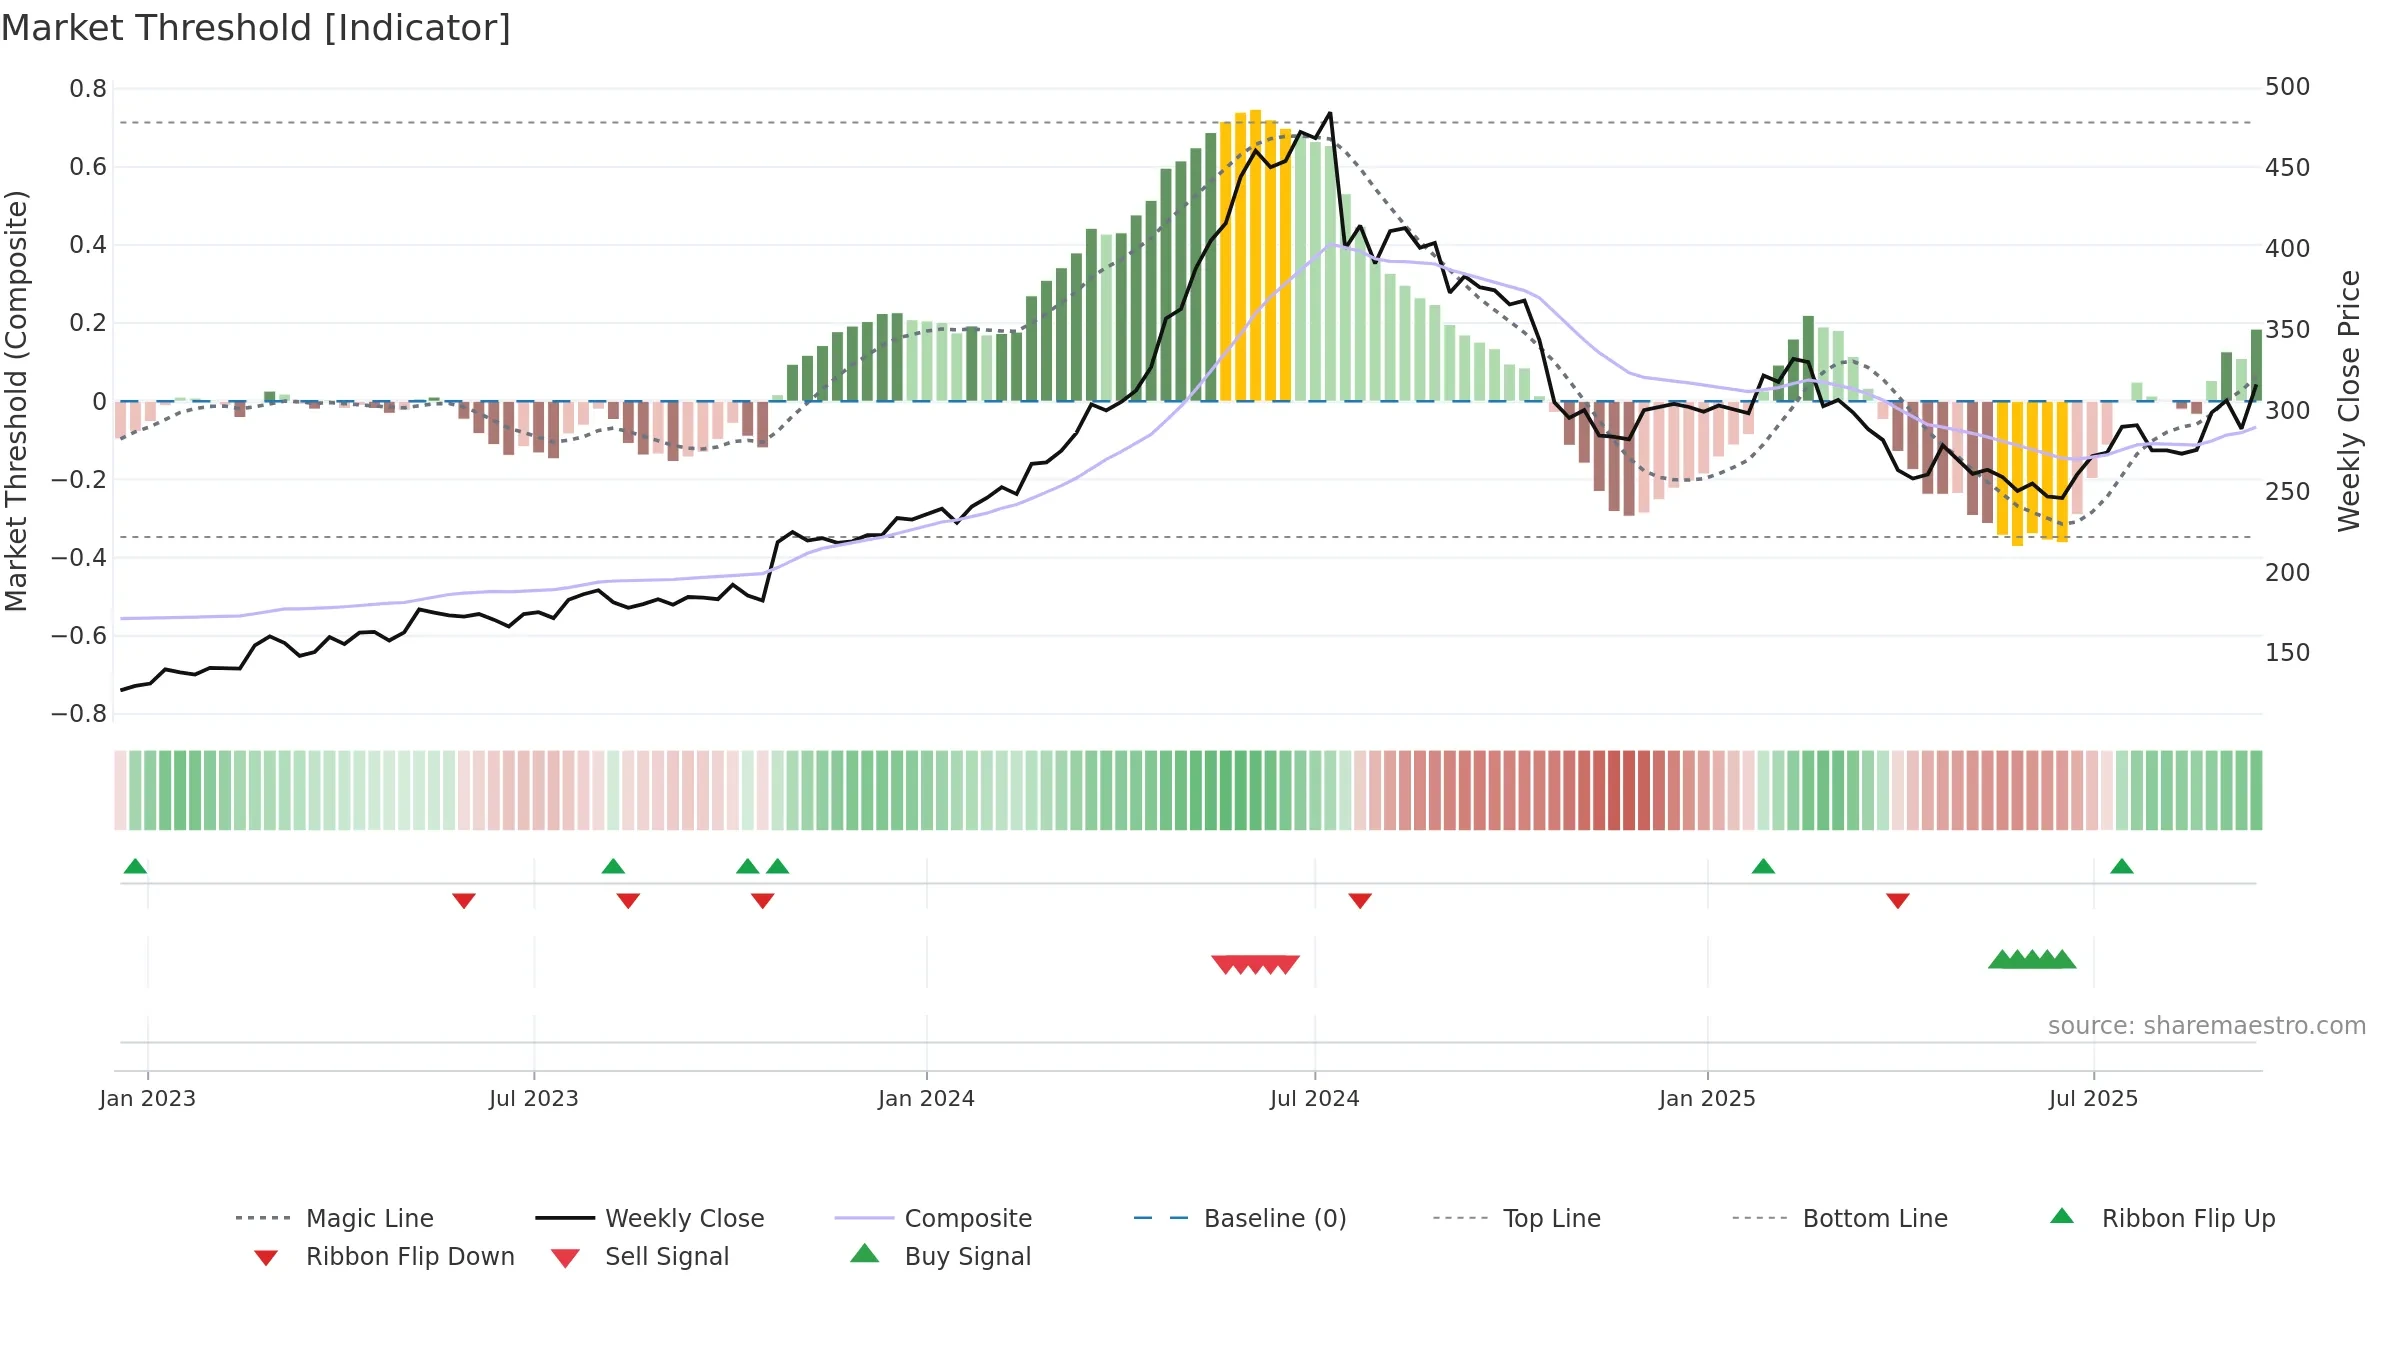Click the leftmost green Buy Signal triangle in 2025

2002,959
